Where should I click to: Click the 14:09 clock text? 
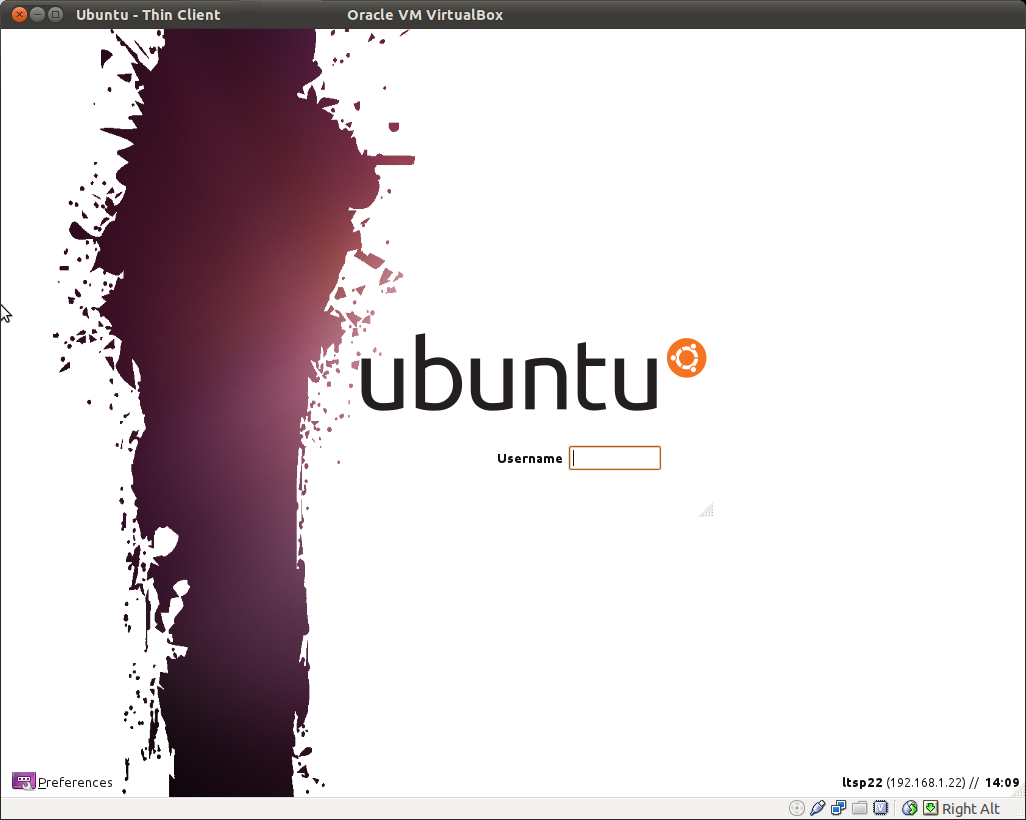[1002, 782]
